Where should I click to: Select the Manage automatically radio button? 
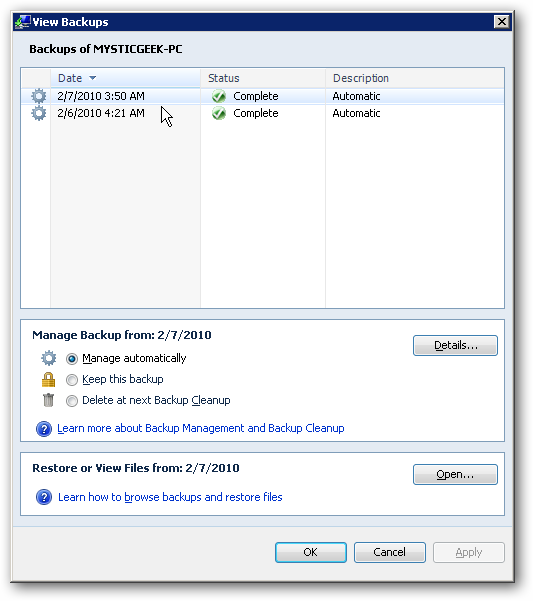click(x=72, y=358)
